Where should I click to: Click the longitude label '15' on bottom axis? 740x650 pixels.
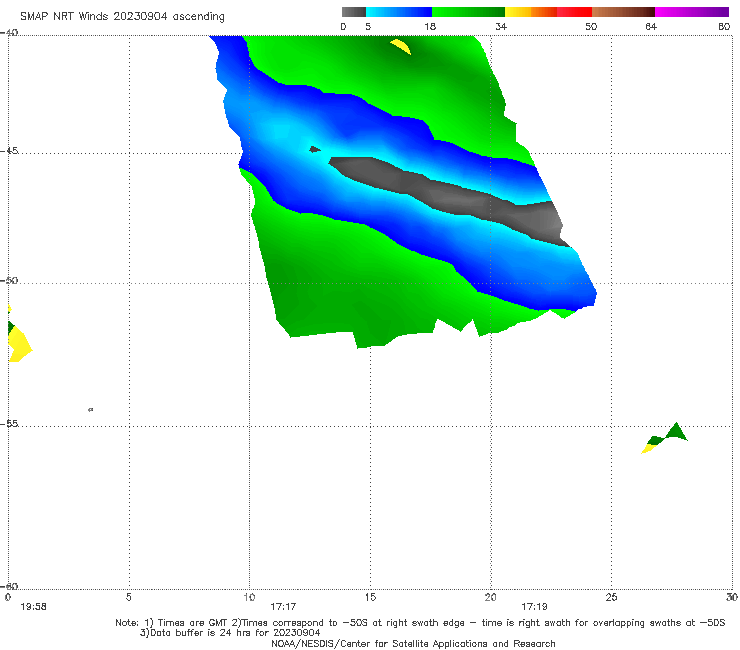pos(370,597)
